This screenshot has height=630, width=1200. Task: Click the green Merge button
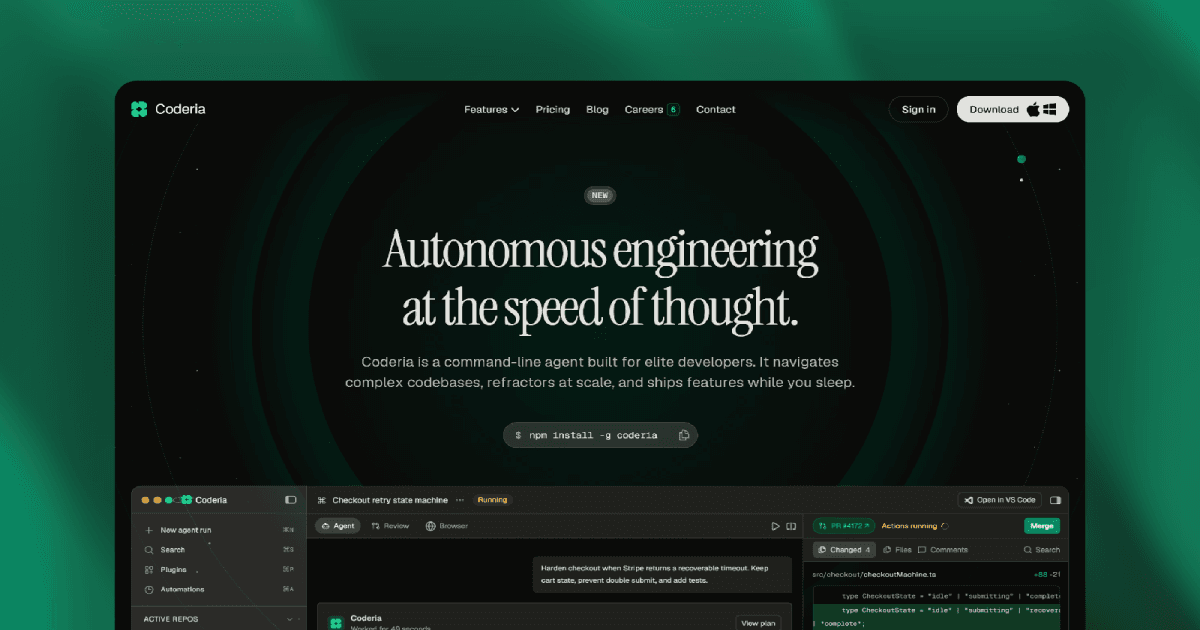[1041, 525]
